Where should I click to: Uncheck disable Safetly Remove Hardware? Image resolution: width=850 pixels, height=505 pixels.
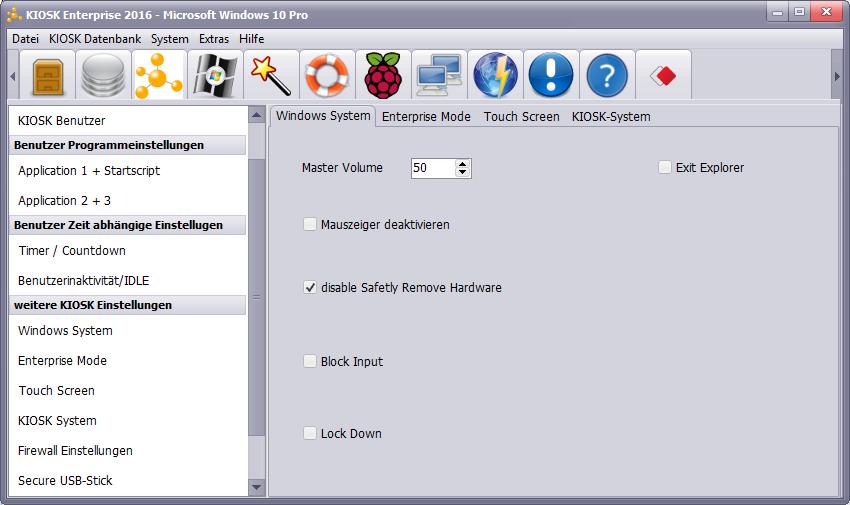pos(310,287)
